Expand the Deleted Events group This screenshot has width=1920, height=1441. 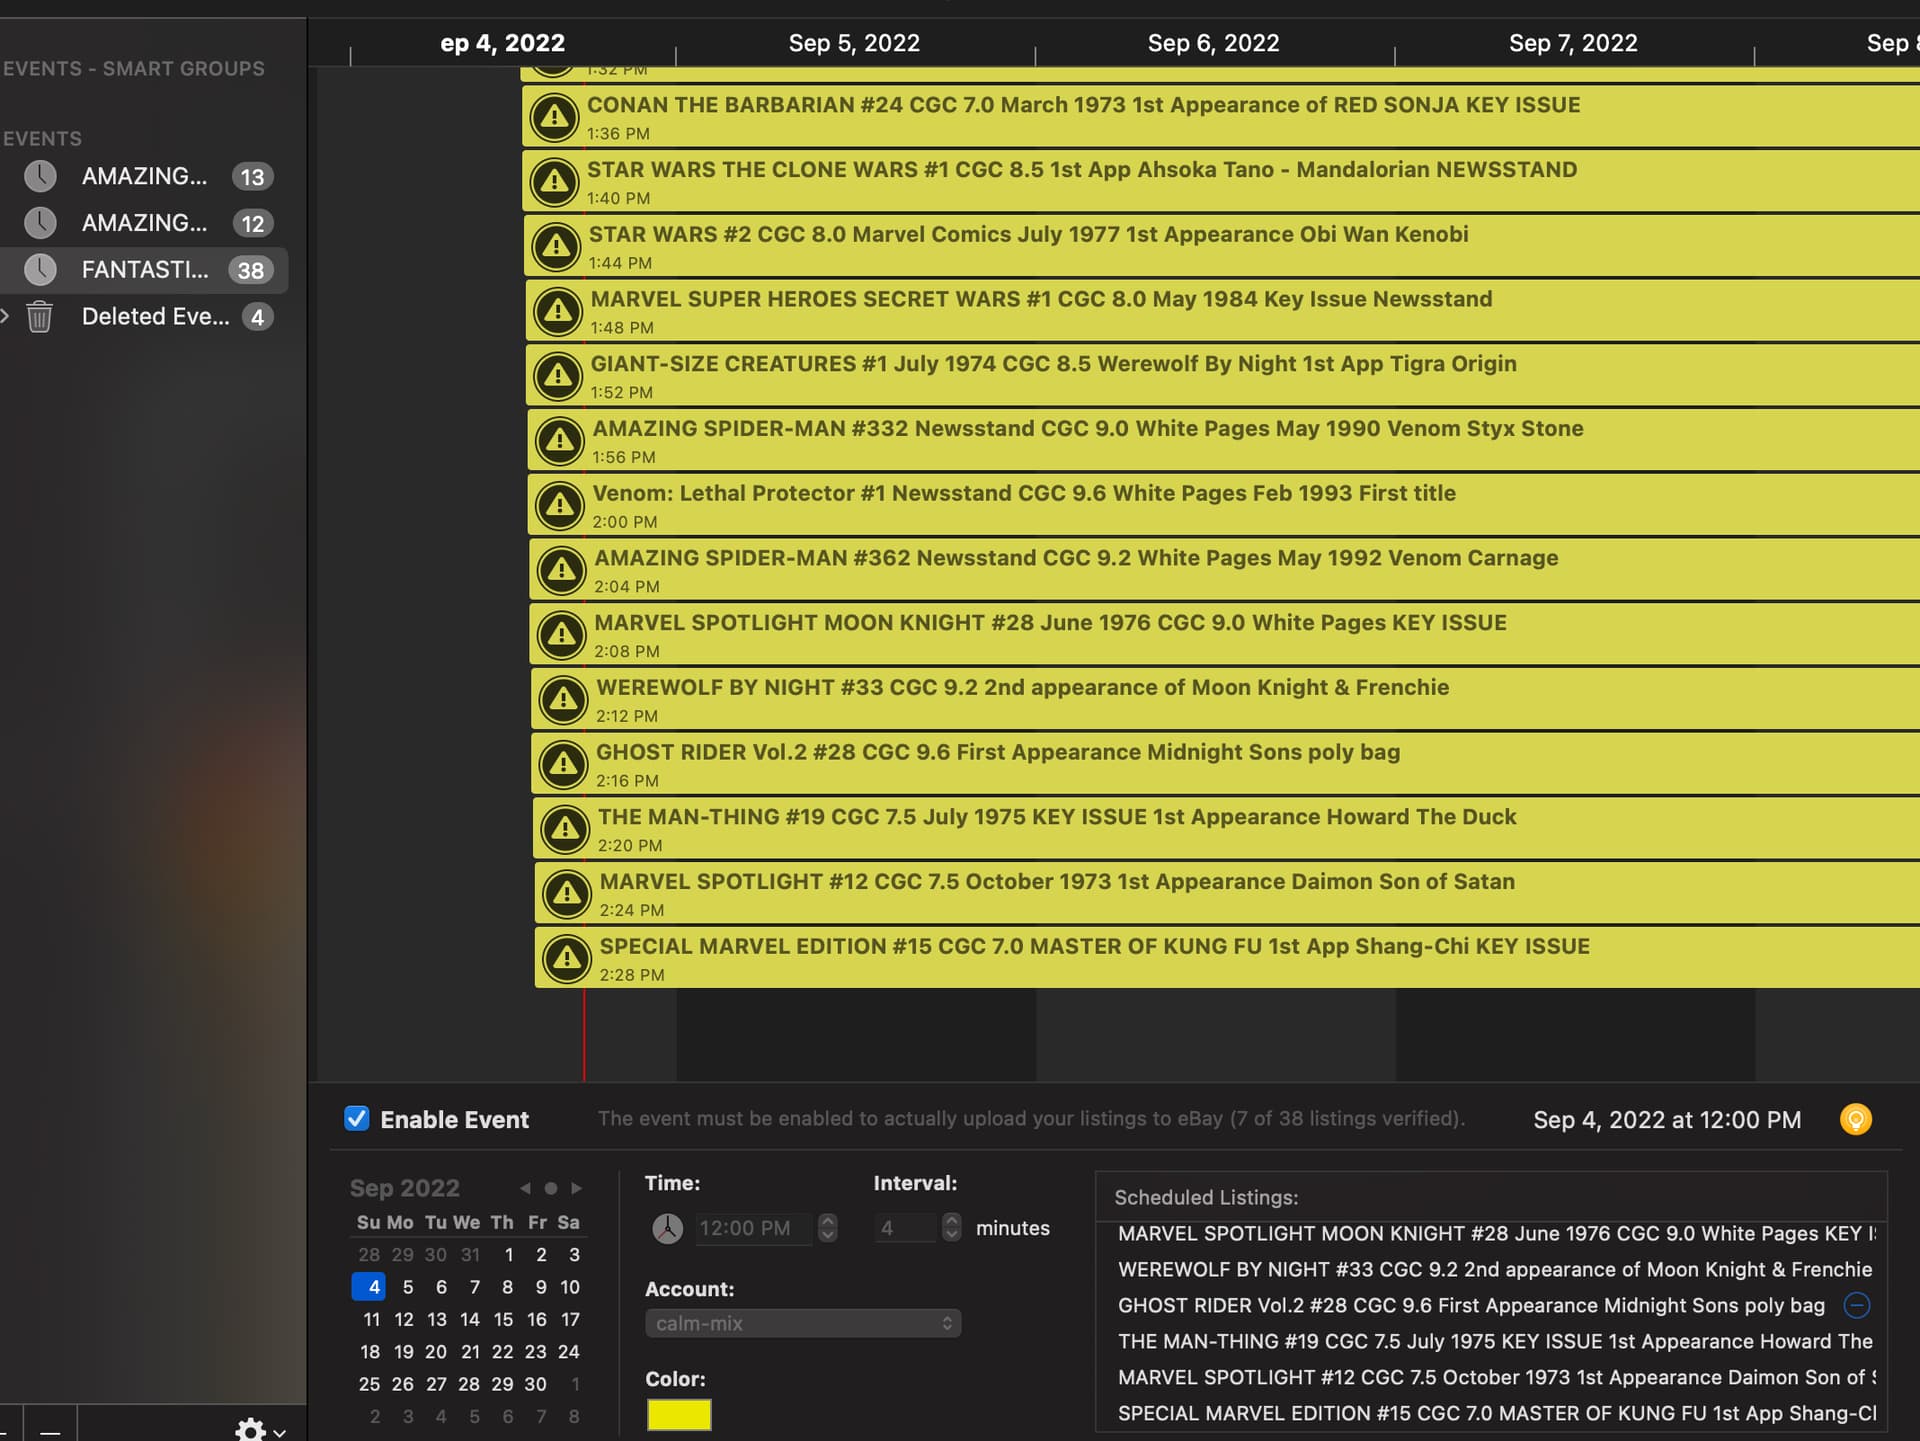pyautogui.click(x=5, y=316)
